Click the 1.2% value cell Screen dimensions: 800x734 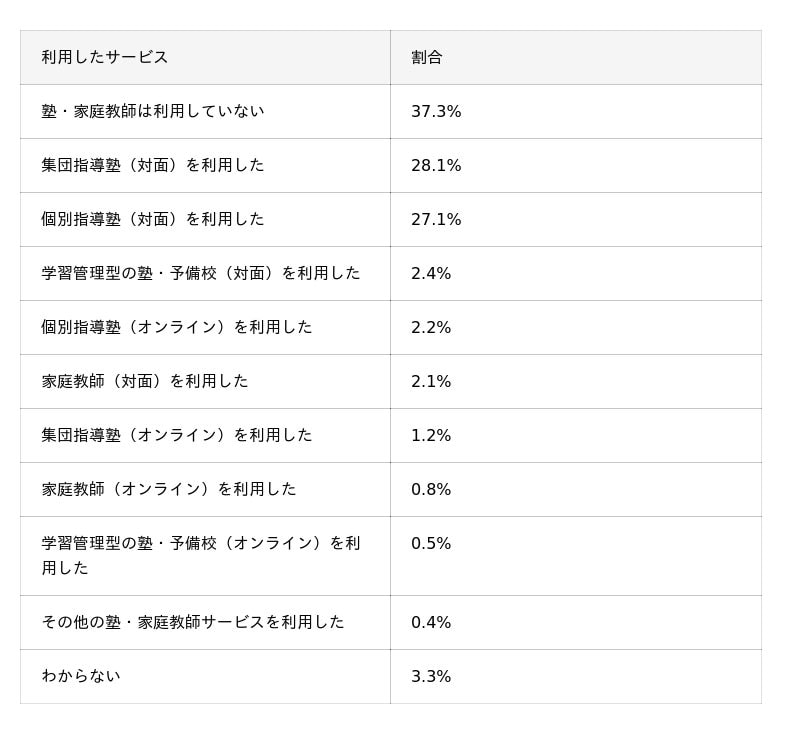431,435
